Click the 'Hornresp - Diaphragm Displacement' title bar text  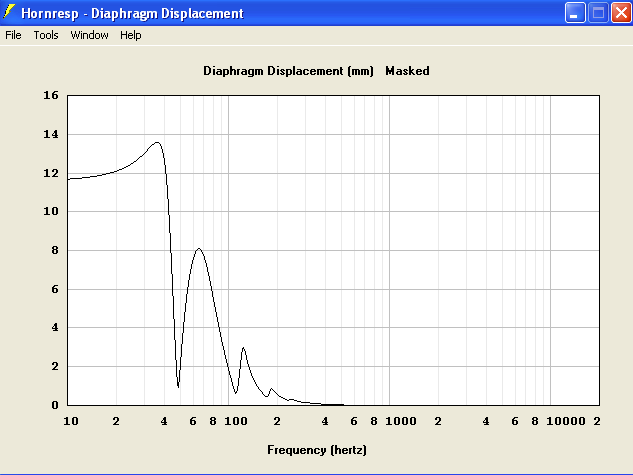click(x=132, y=13)
